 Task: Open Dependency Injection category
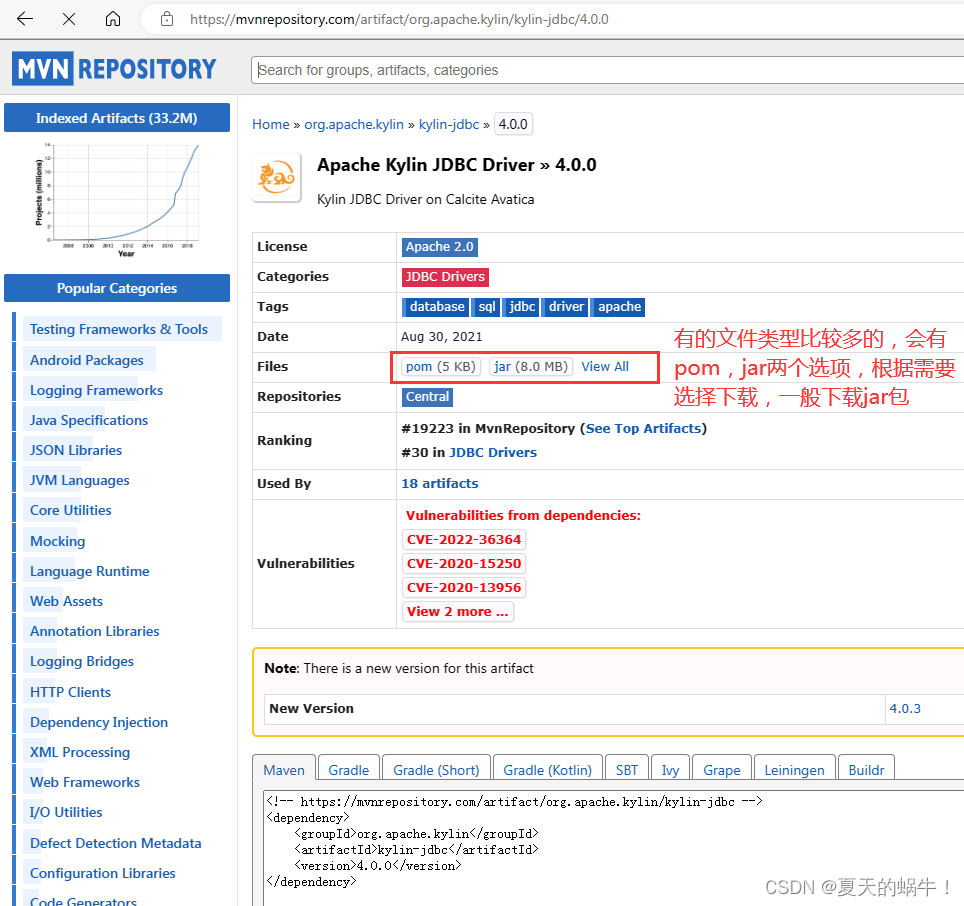(99, 723)
